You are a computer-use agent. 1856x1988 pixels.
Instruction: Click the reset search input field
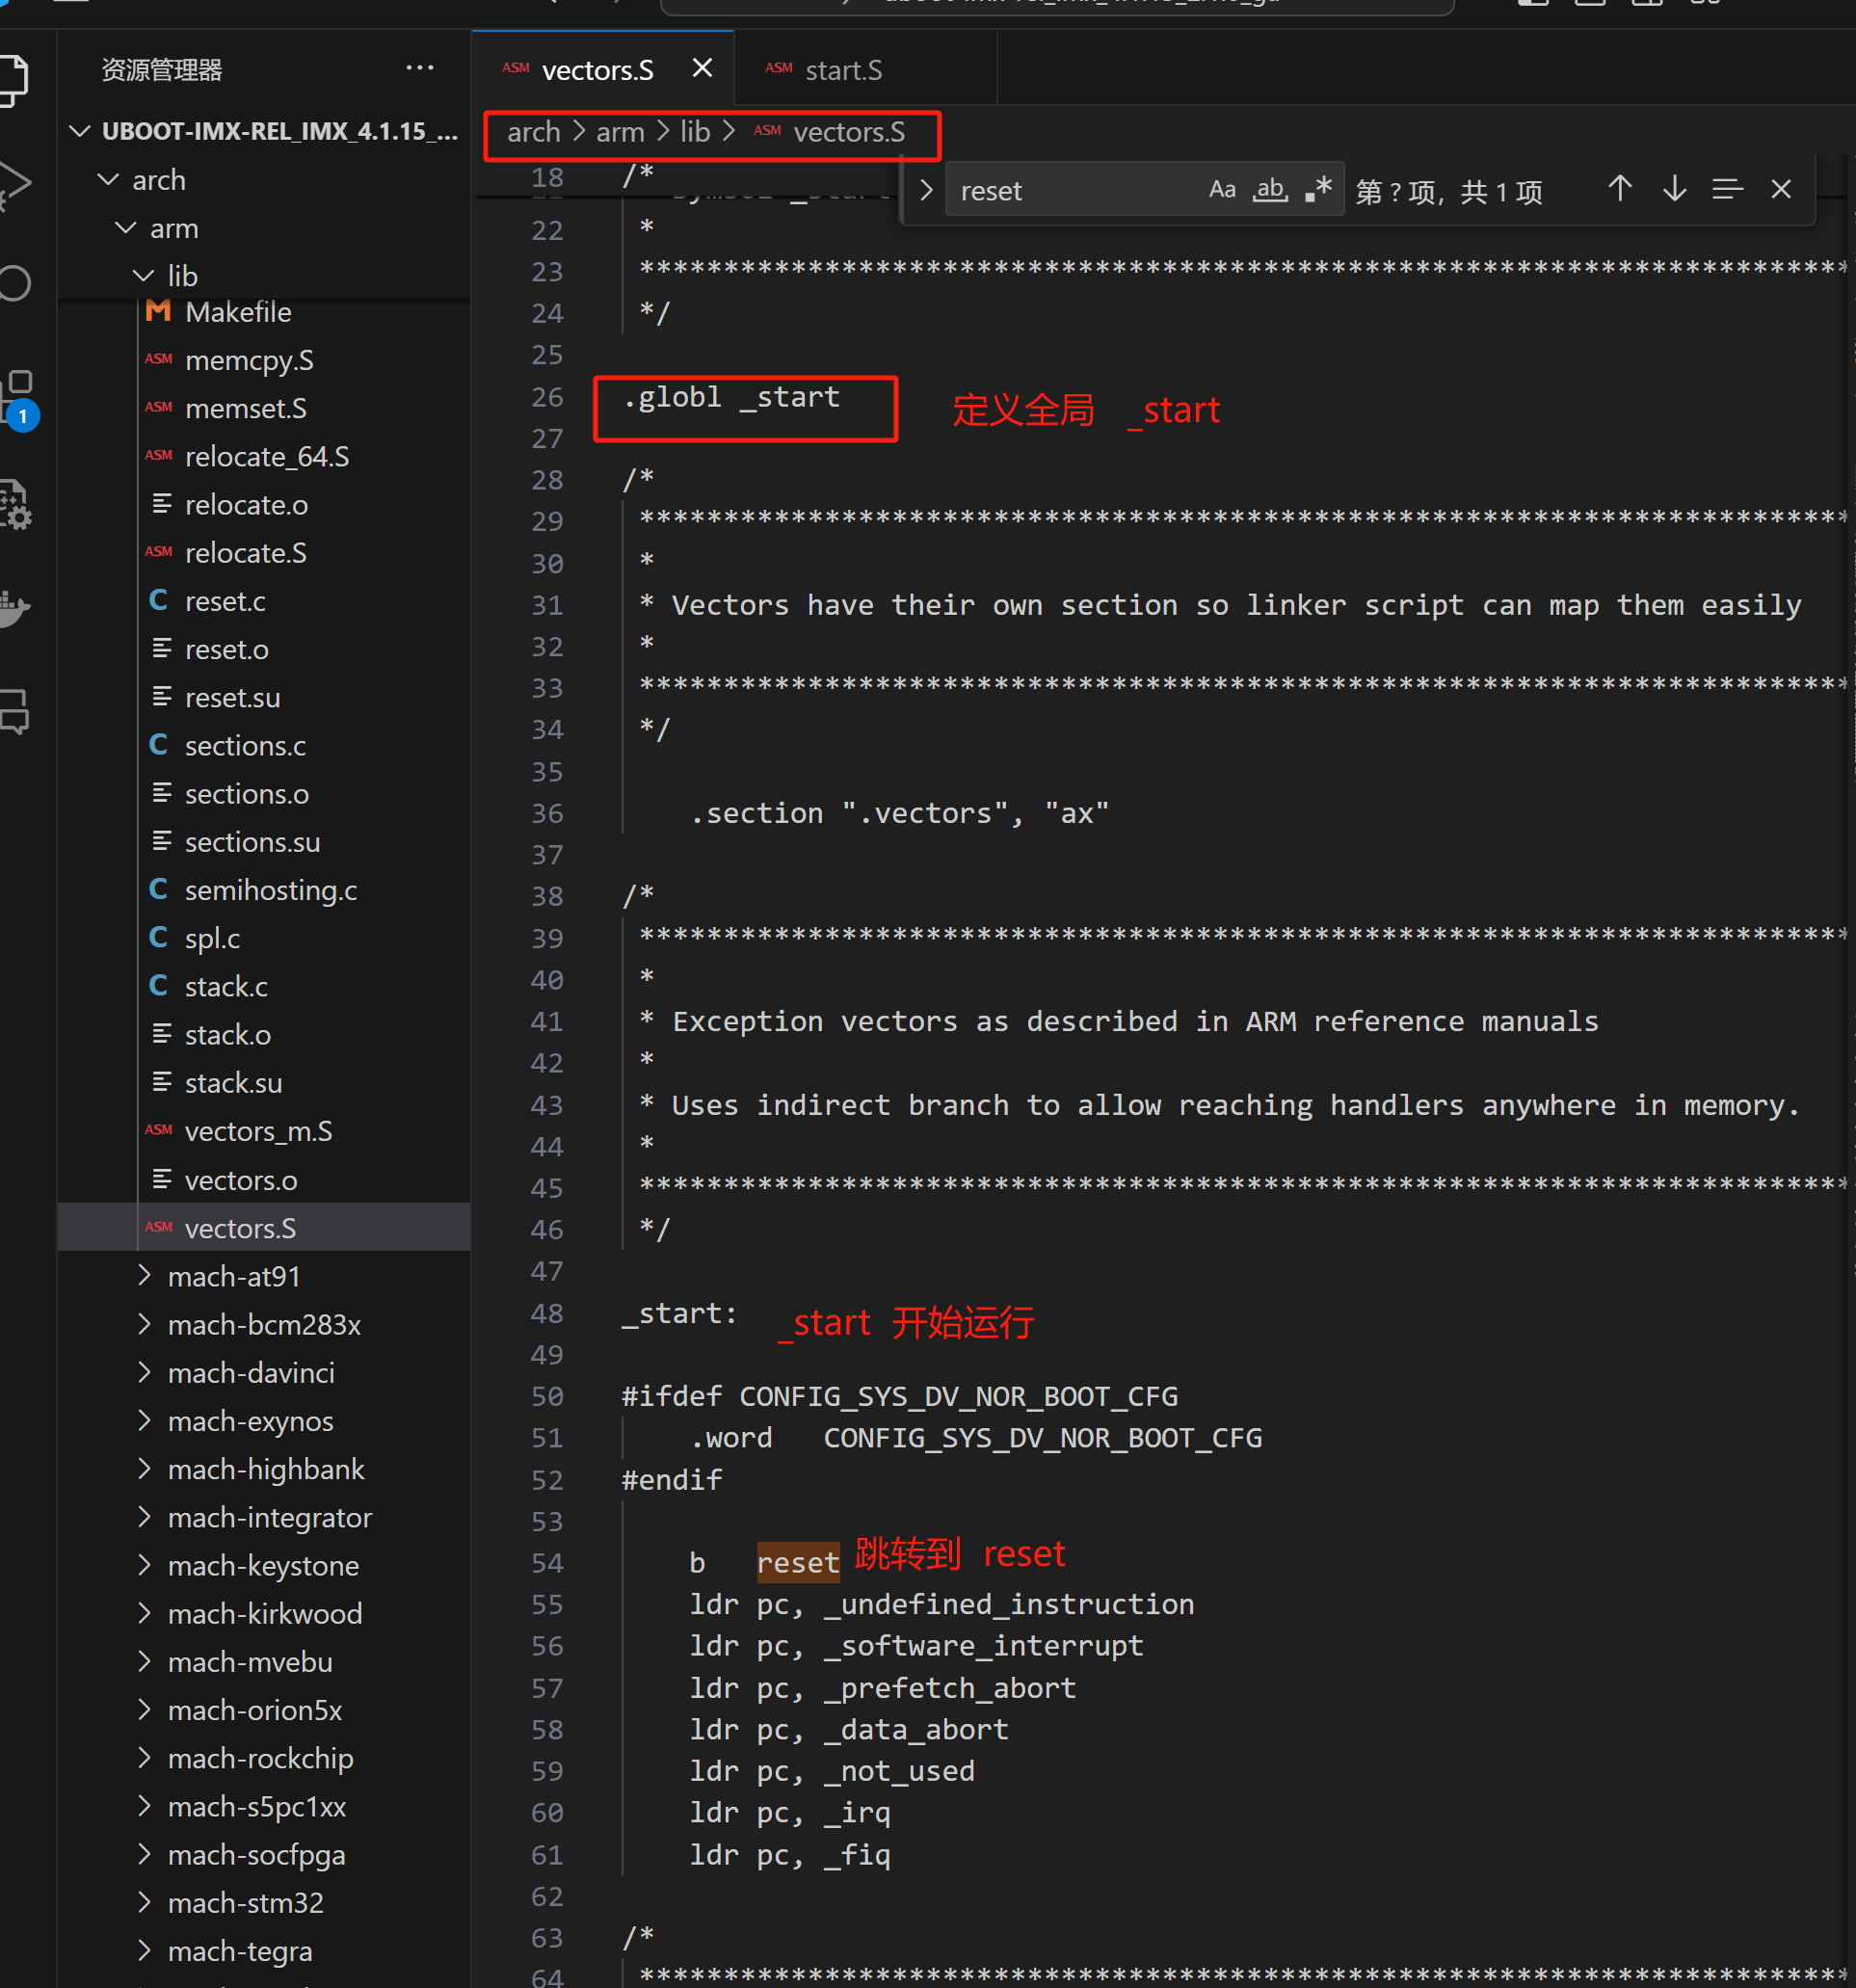(1070, 190)
